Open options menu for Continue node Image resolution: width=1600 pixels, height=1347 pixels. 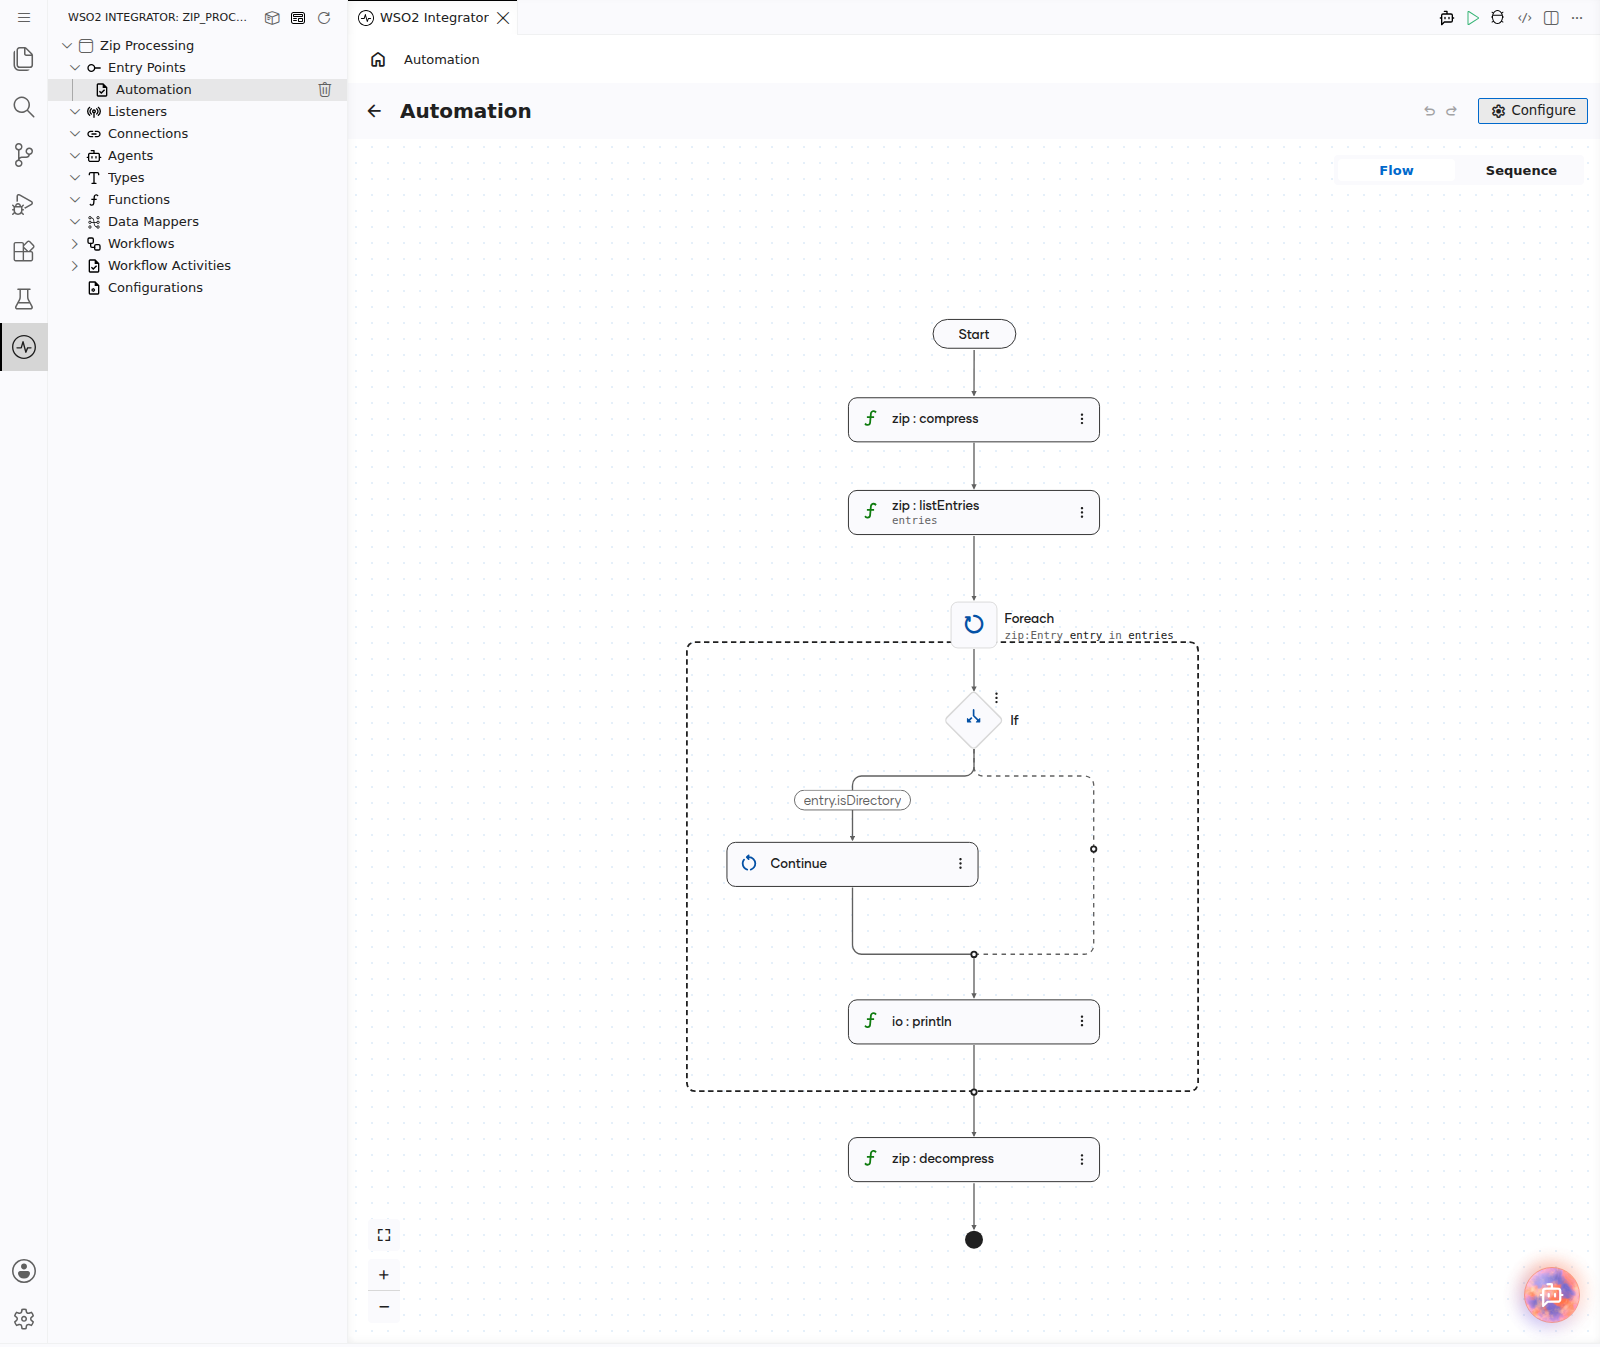(x=961, y=864)
